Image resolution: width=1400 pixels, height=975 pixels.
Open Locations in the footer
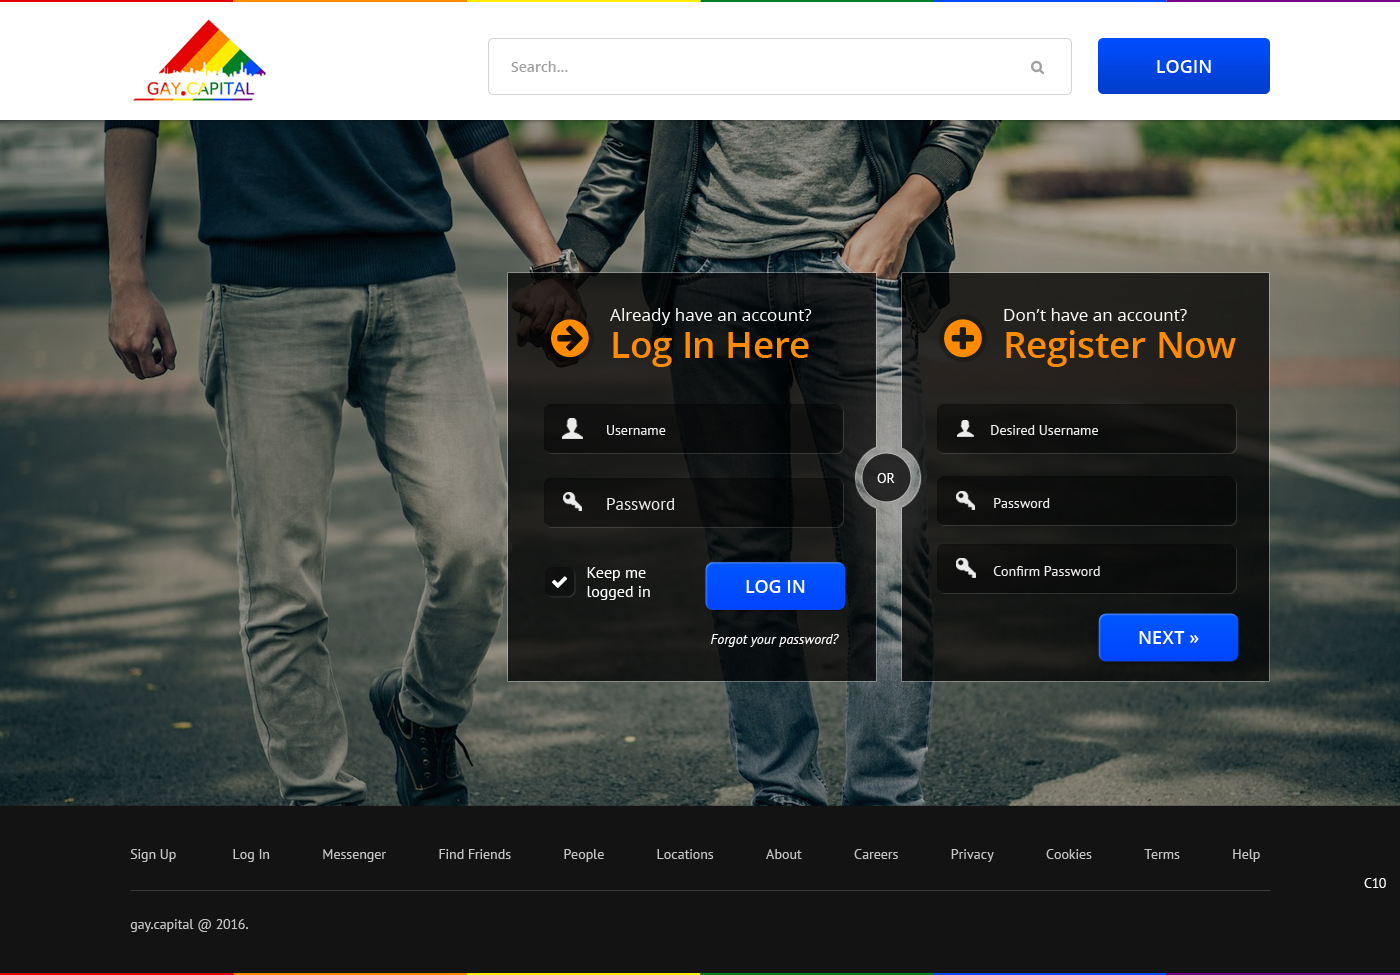(x=685, y=854)
